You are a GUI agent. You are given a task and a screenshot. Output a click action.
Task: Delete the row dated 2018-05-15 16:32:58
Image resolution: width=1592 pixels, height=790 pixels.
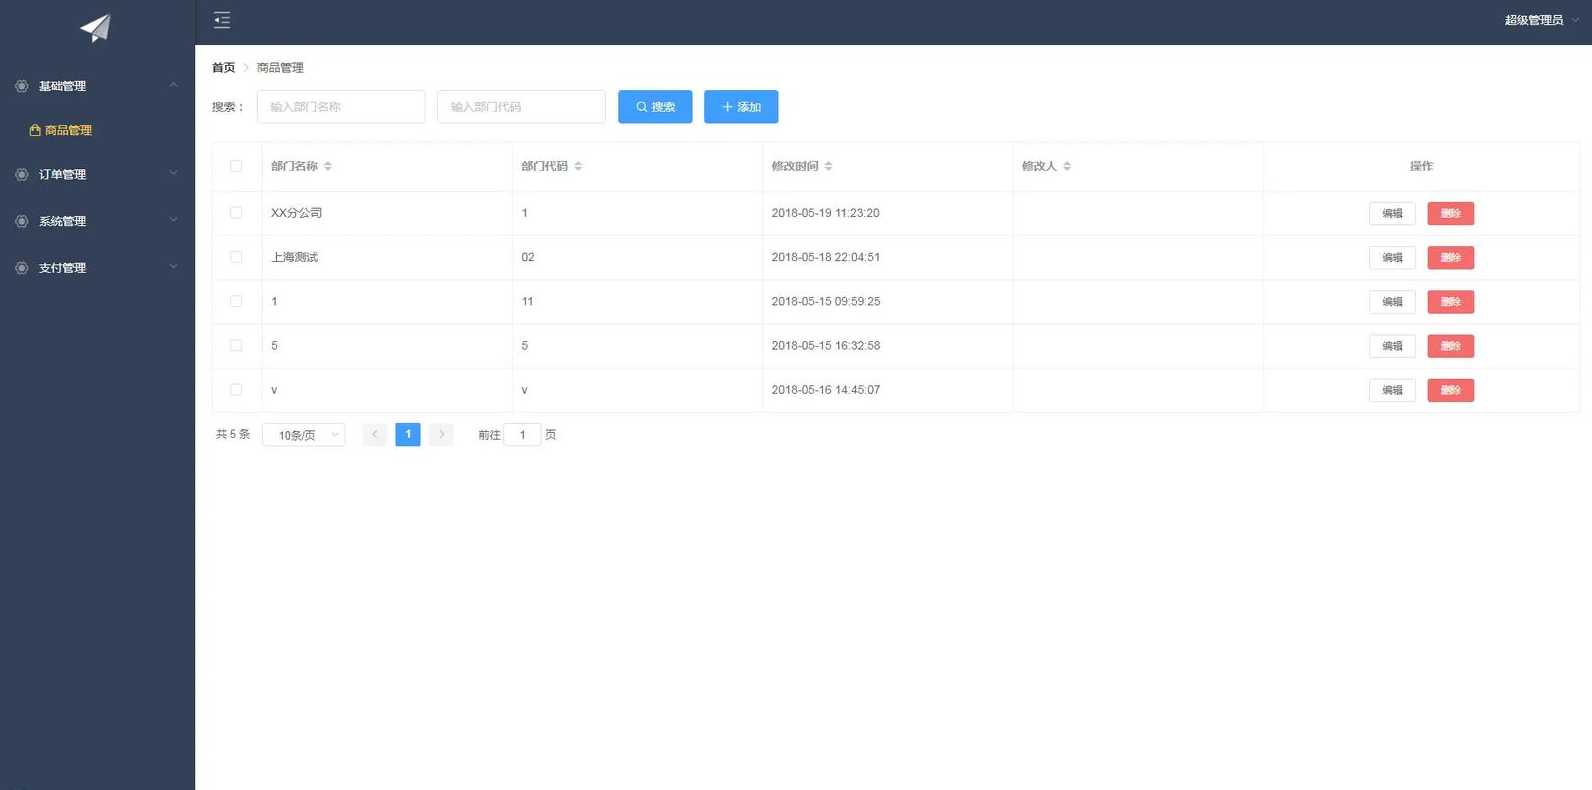(1451, 346)
